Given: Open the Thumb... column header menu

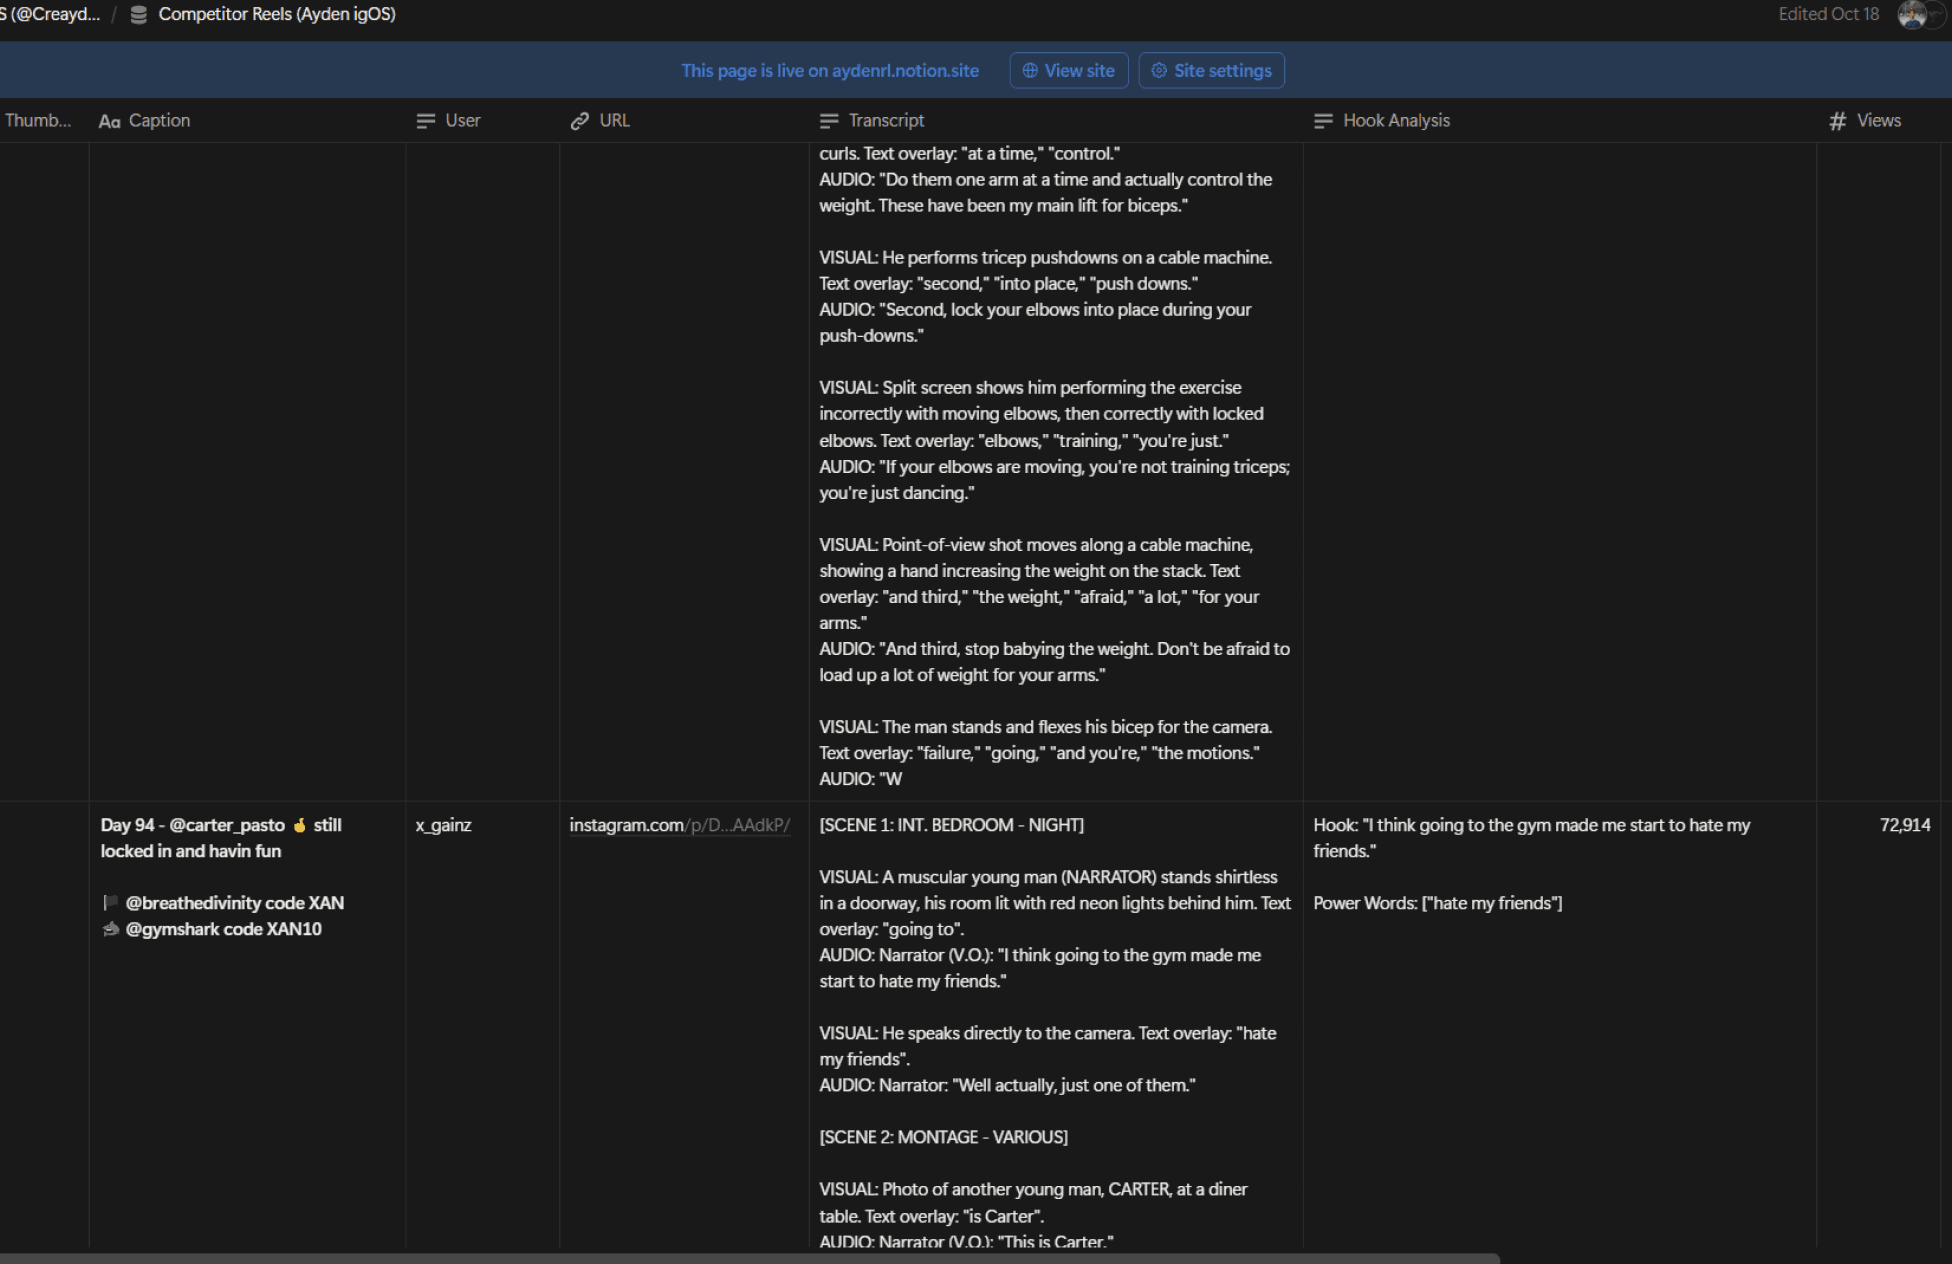Looking at the screenshot, I should (38, 121).
